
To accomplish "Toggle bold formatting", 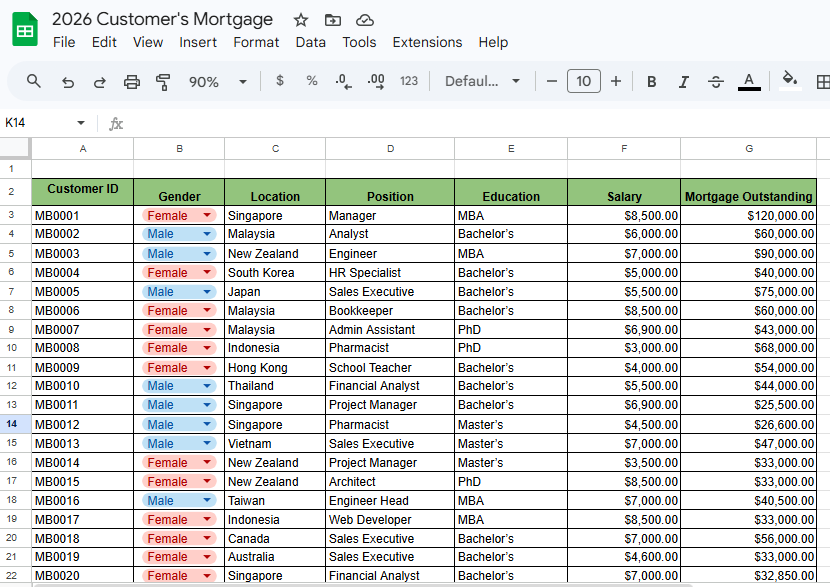I will coord(652,82).
